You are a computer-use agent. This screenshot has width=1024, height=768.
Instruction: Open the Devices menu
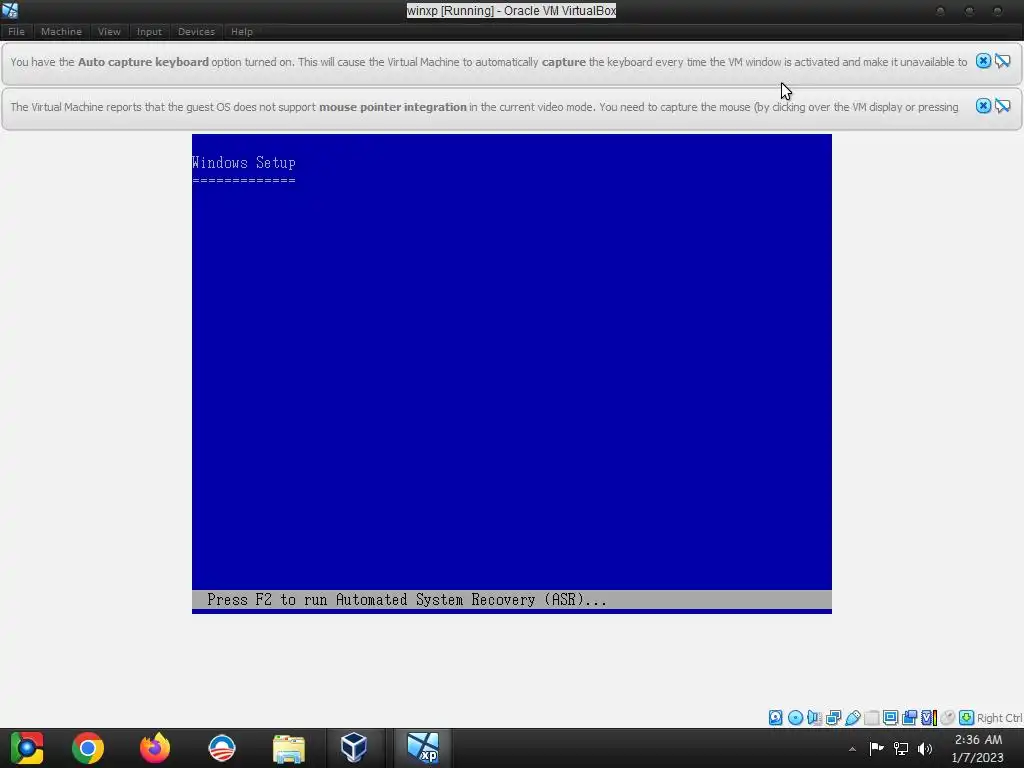click(x=196, y=31)
